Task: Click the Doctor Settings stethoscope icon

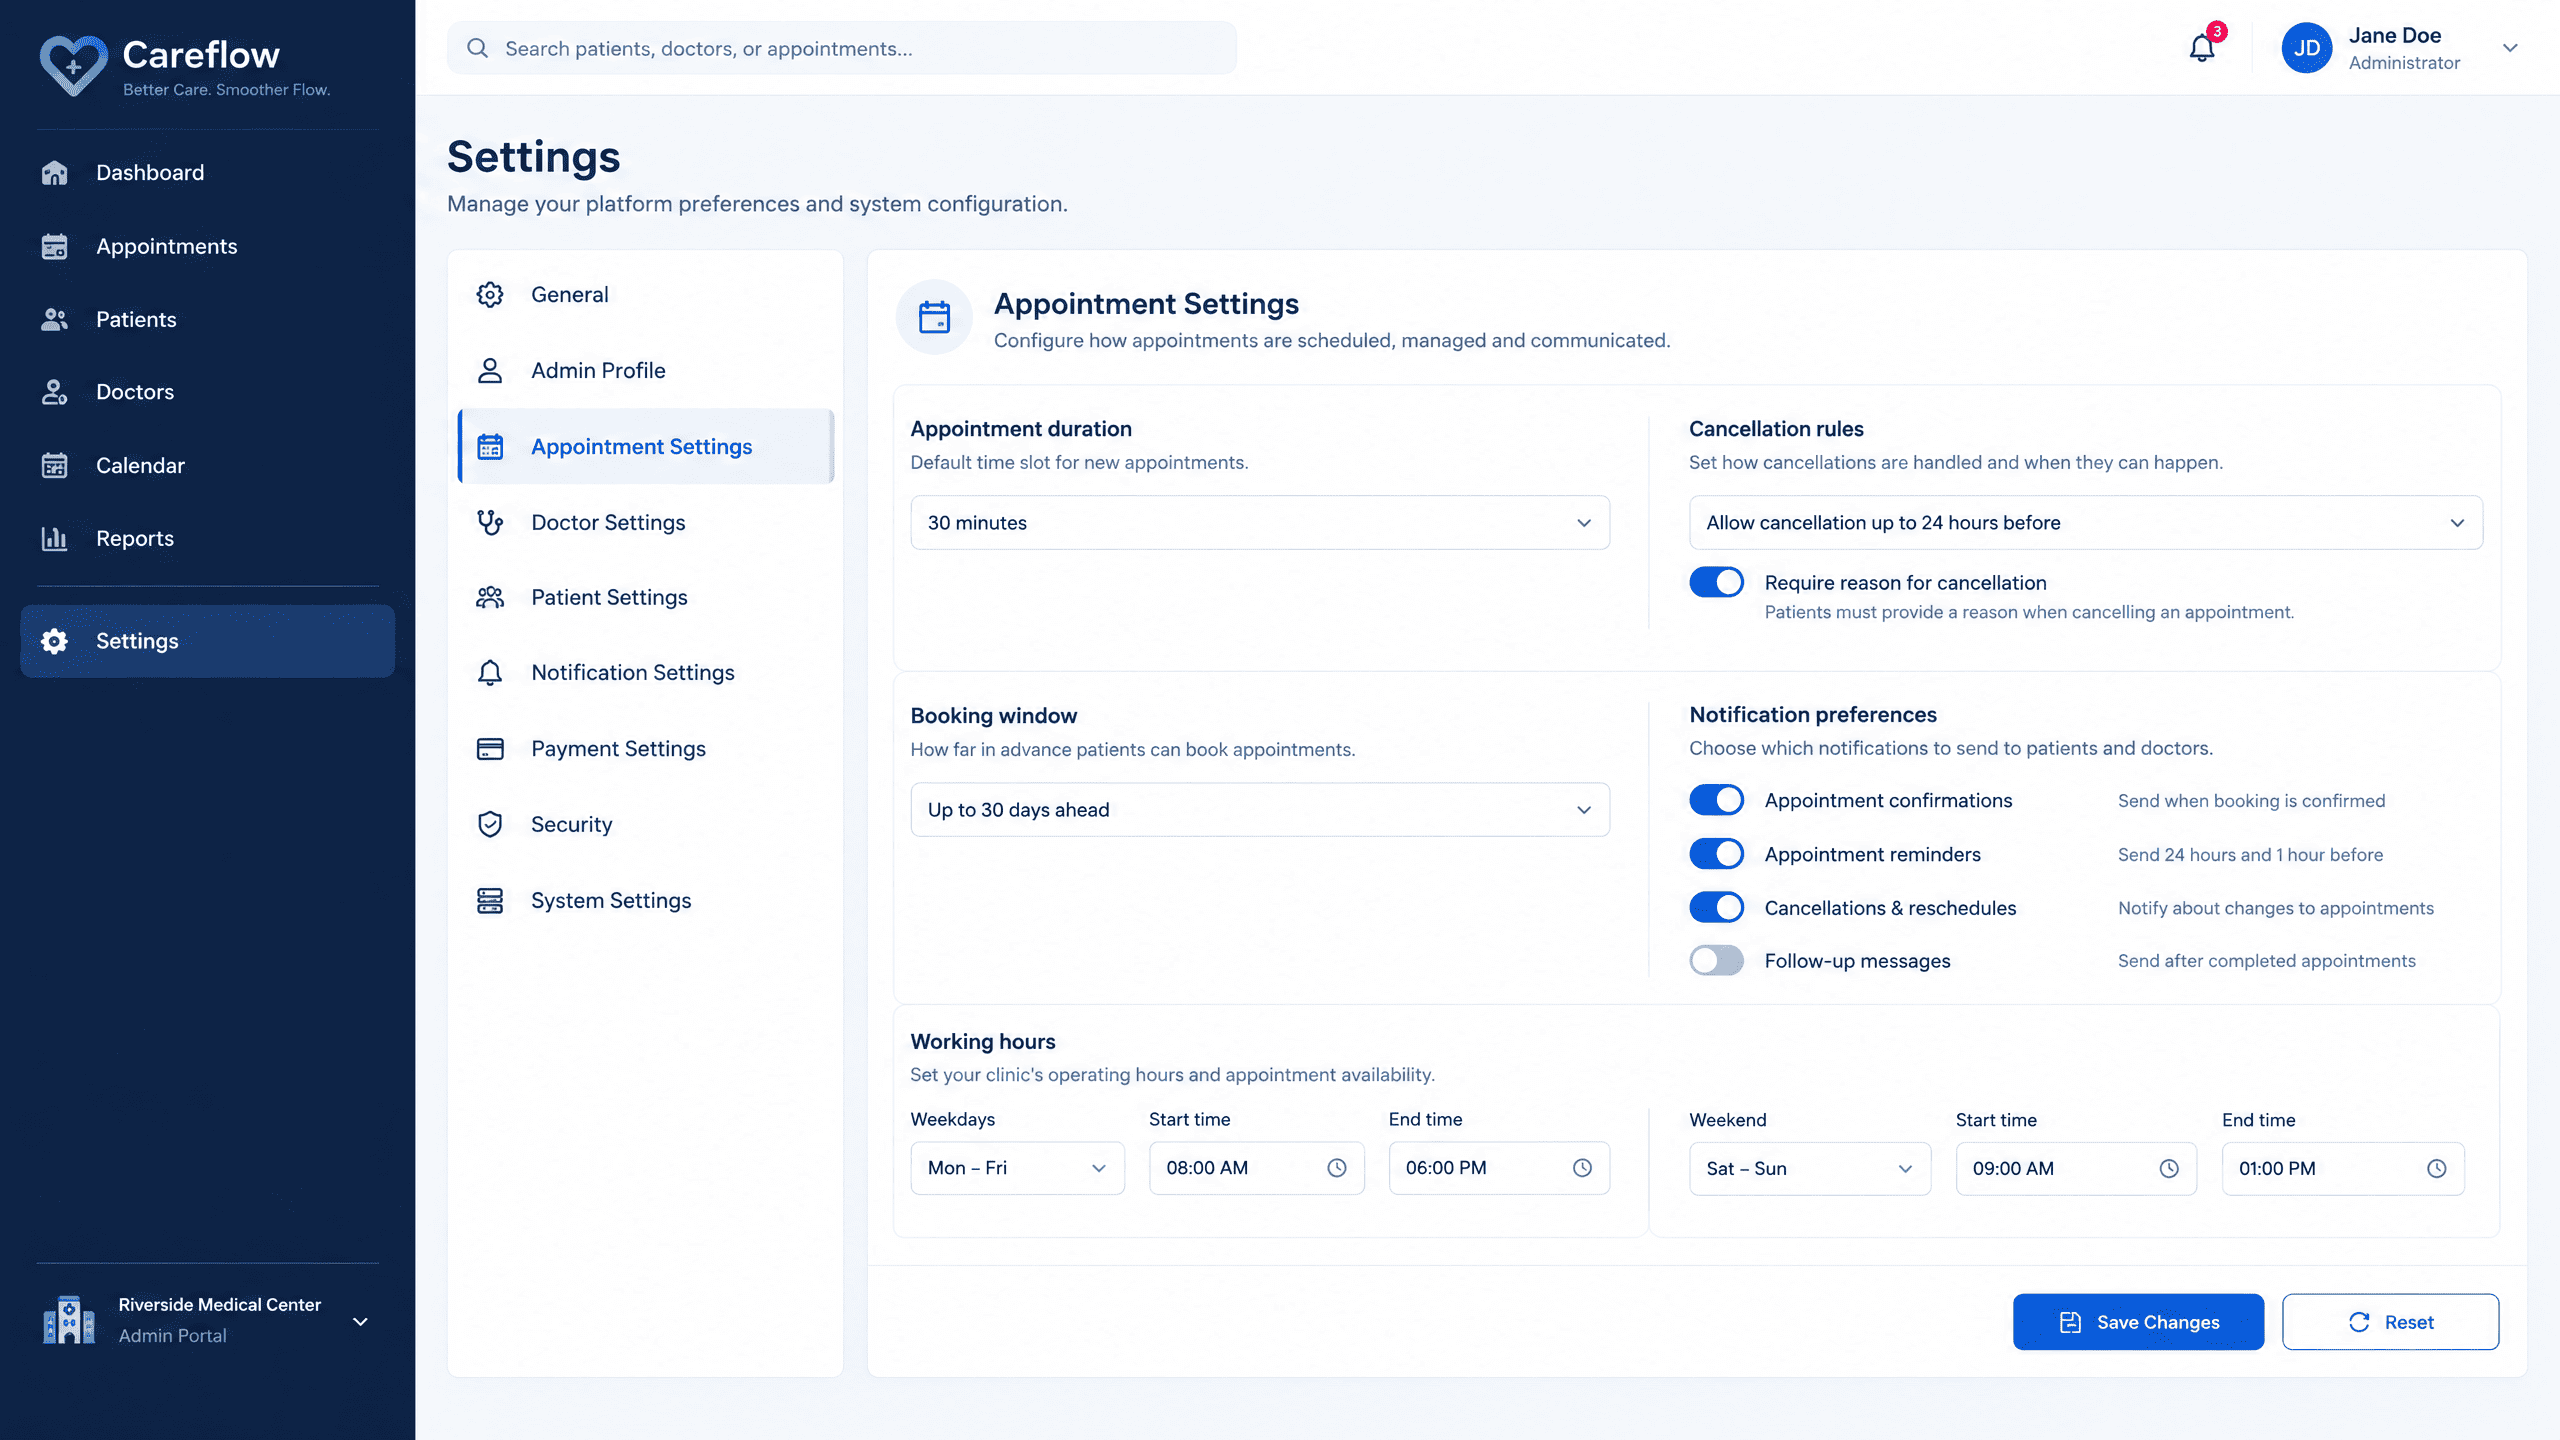Action: [x=490, y=522]
